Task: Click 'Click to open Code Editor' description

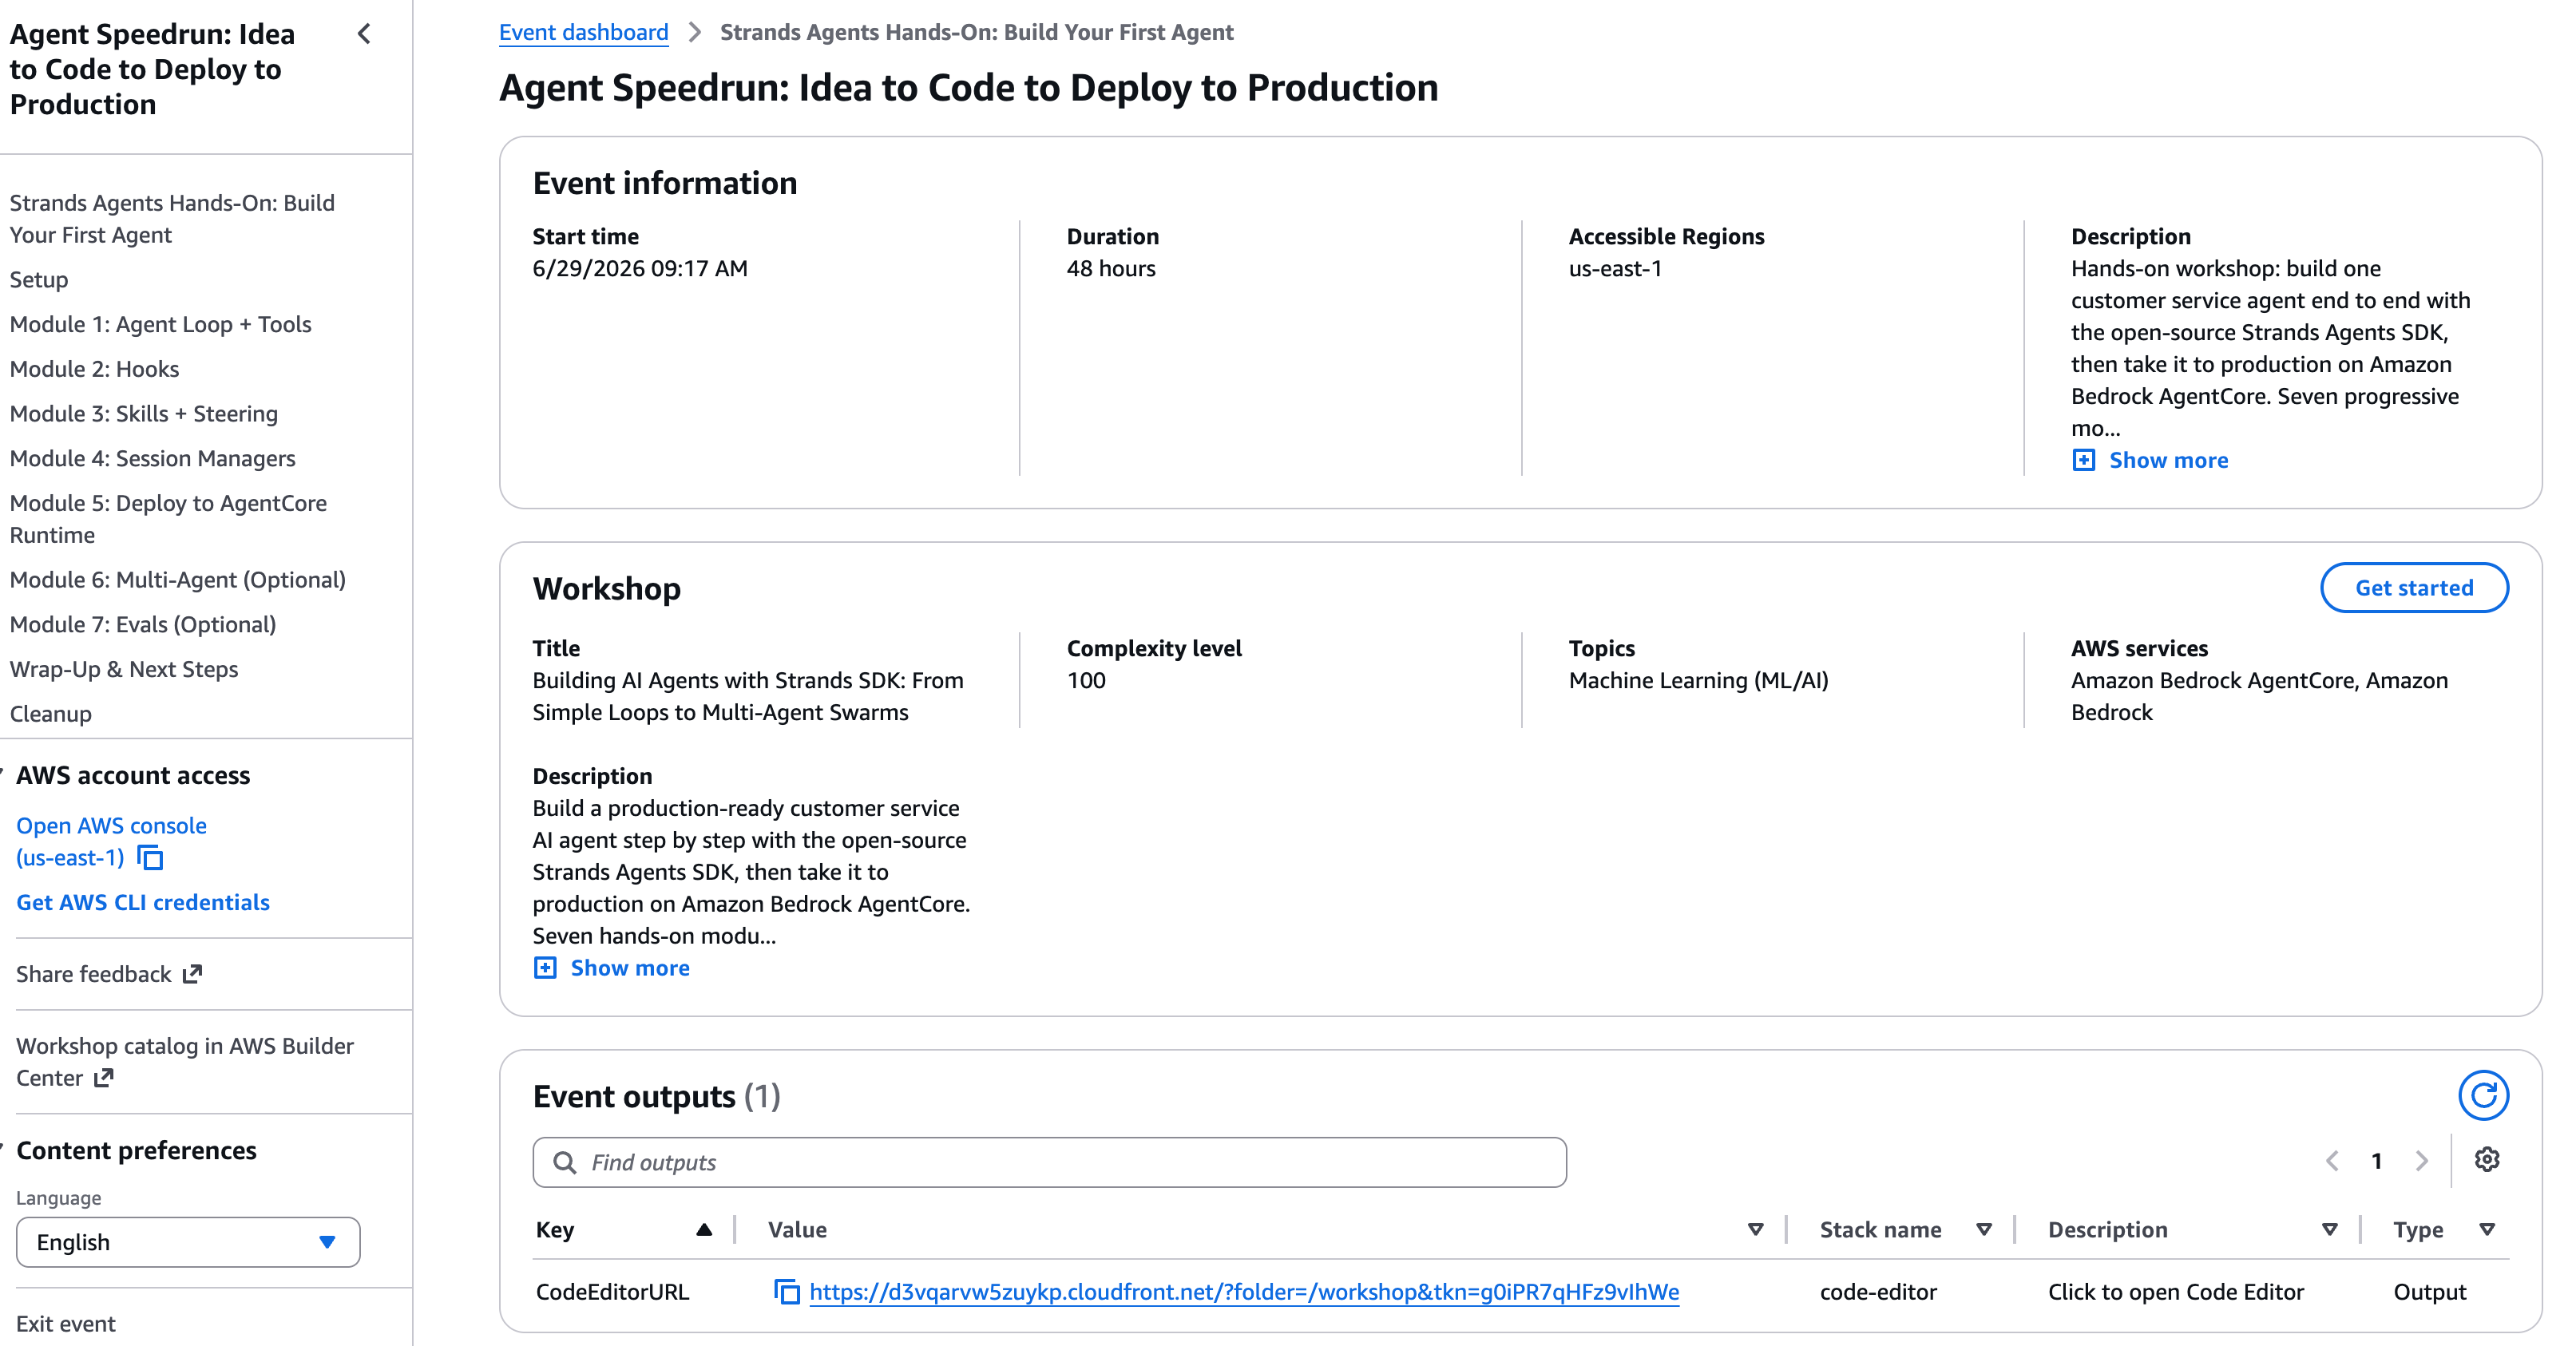Action: [2175, 1292]
